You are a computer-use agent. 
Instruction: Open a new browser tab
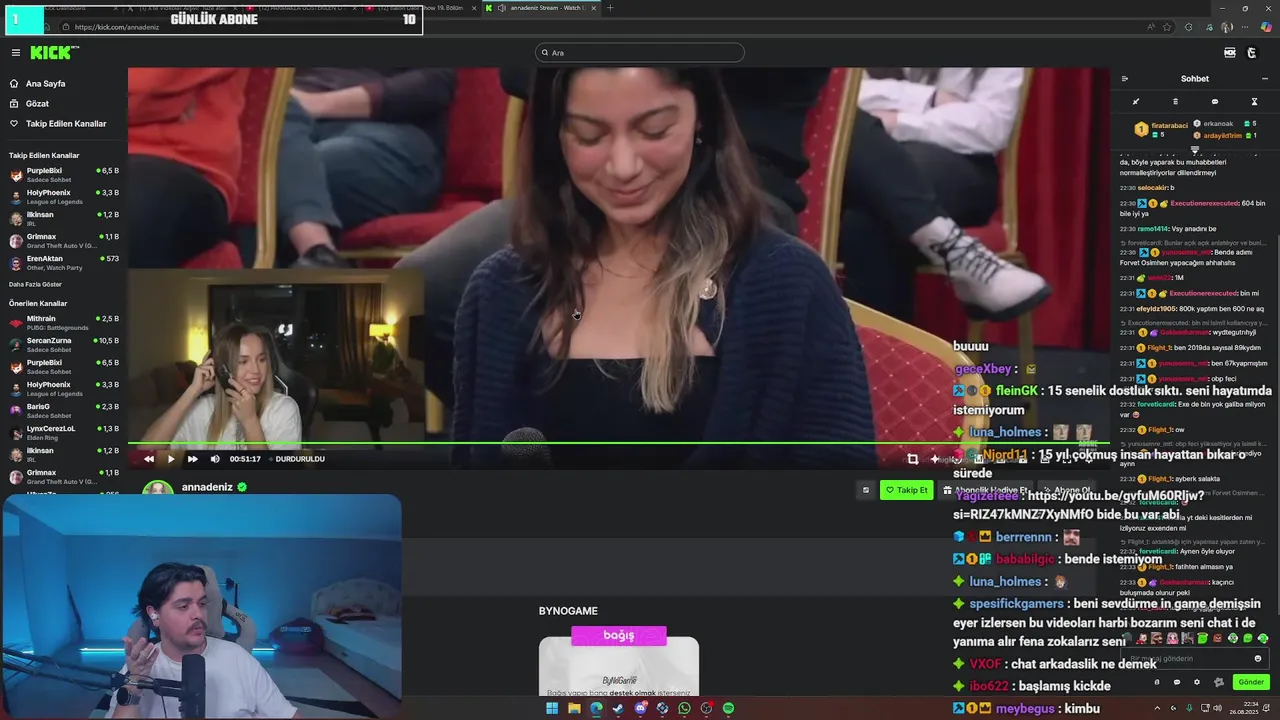(610, 8)
